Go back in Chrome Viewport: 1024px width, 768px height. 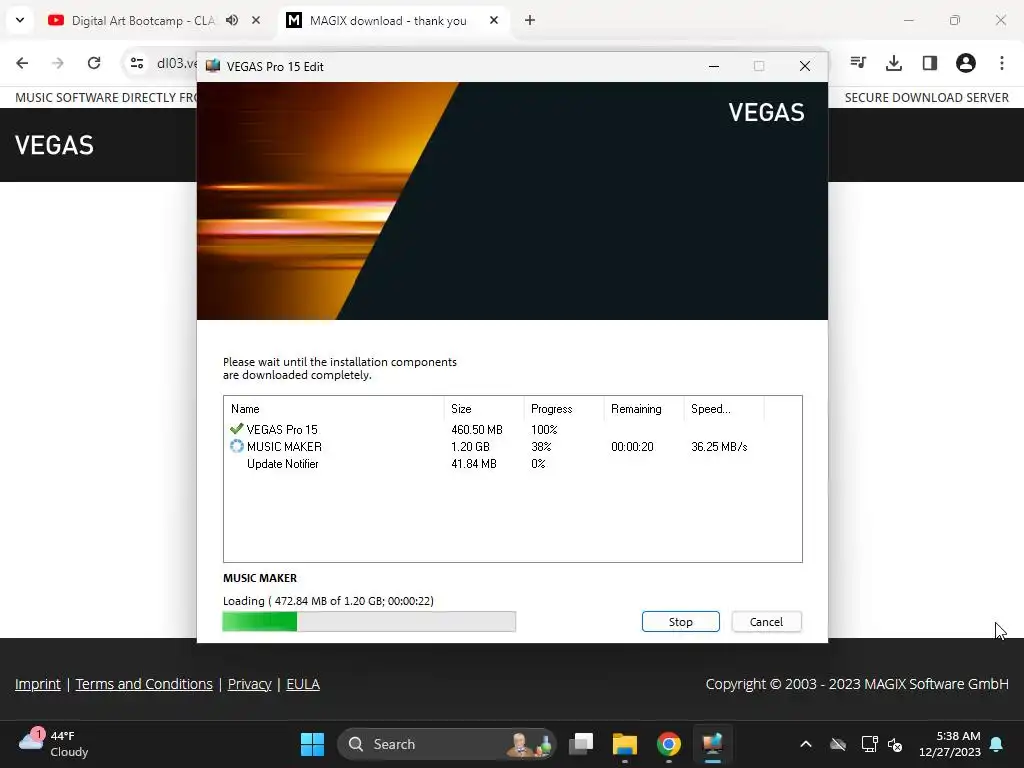[x=22, y=63]
